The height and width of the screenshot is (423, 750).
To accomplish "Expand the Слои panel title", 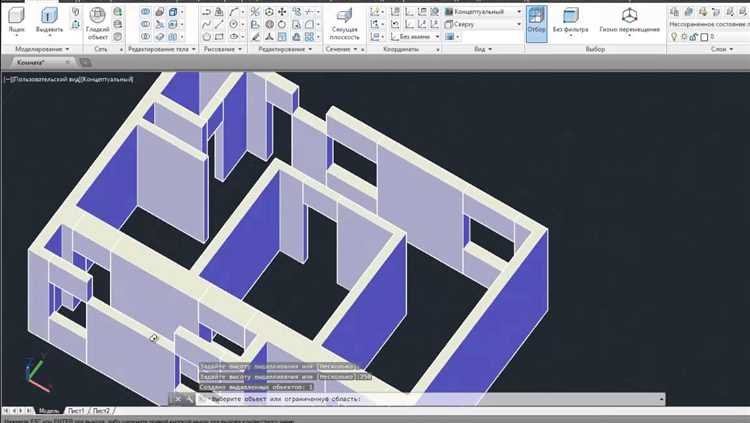I will tap(718, 48).
